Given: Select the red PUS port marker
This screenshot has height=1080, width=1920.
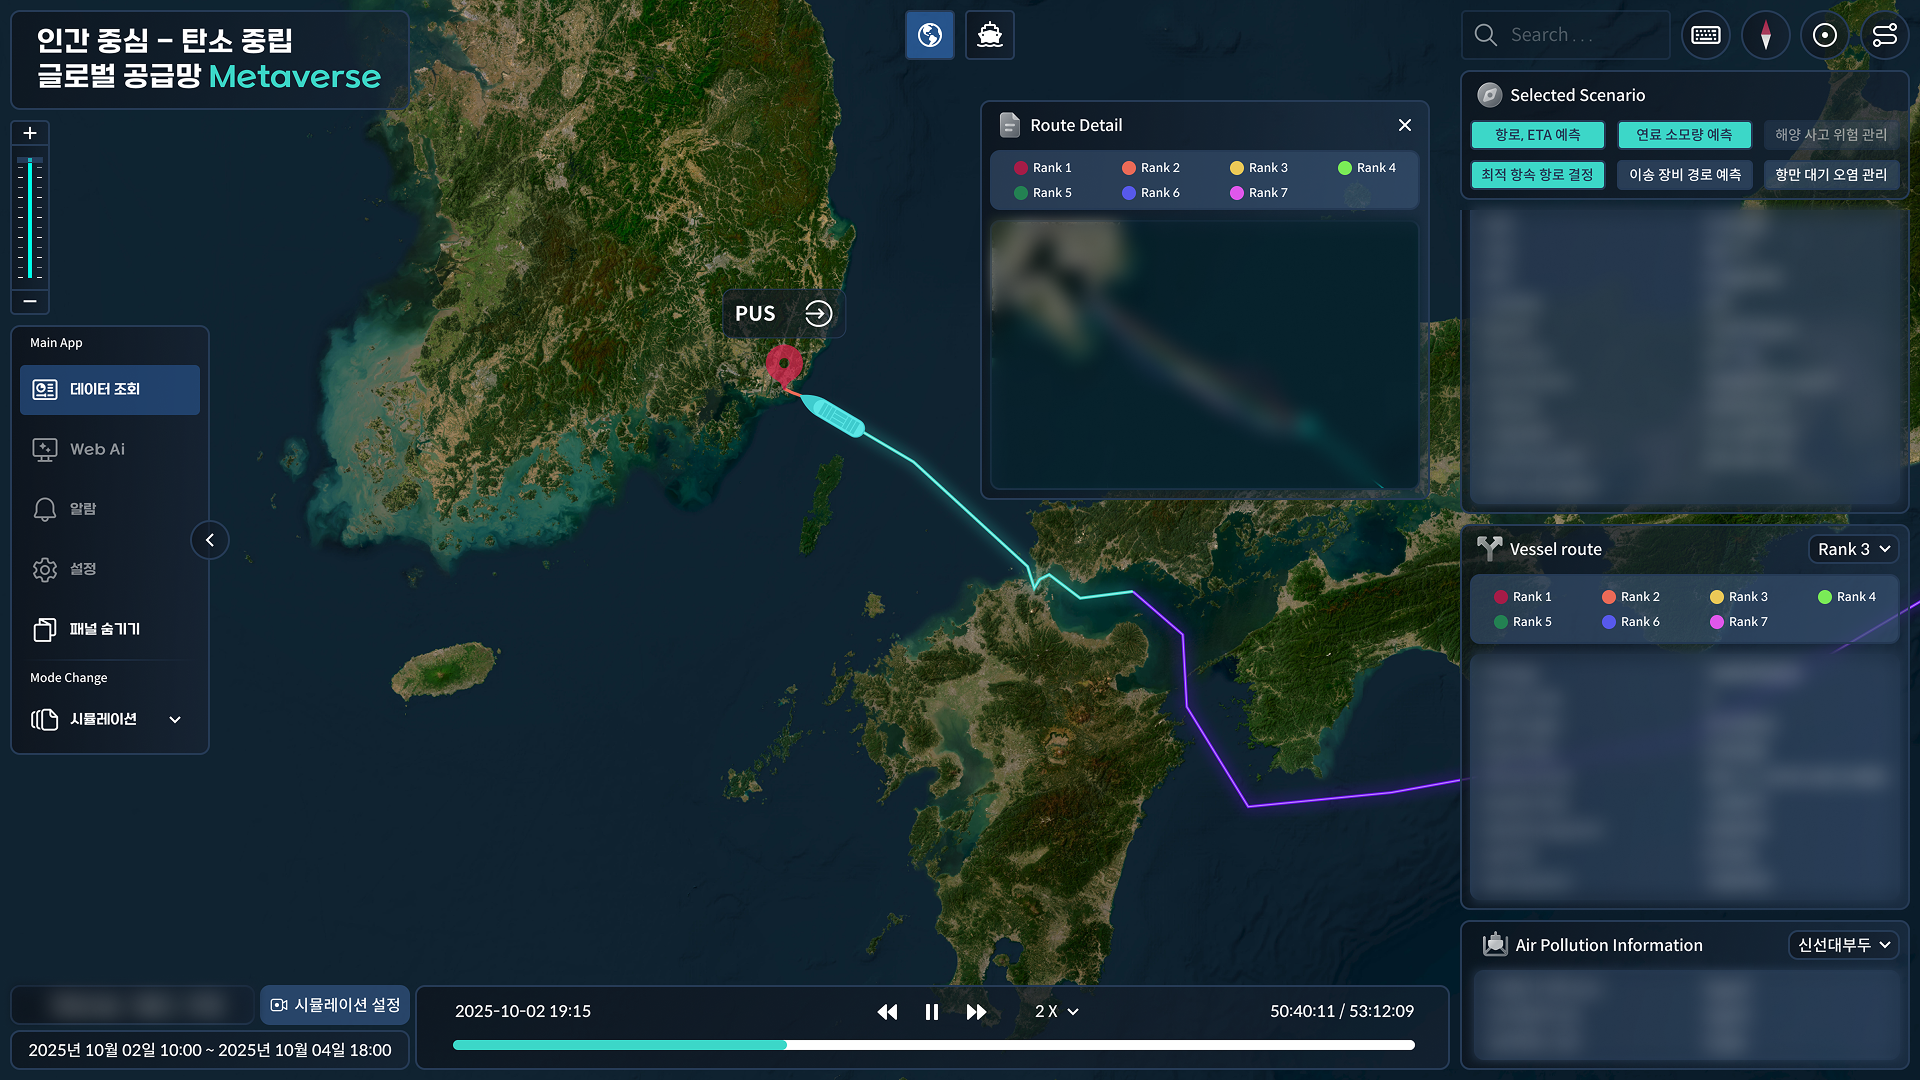Looking at the screenshot, I should (x=784, y=364).
